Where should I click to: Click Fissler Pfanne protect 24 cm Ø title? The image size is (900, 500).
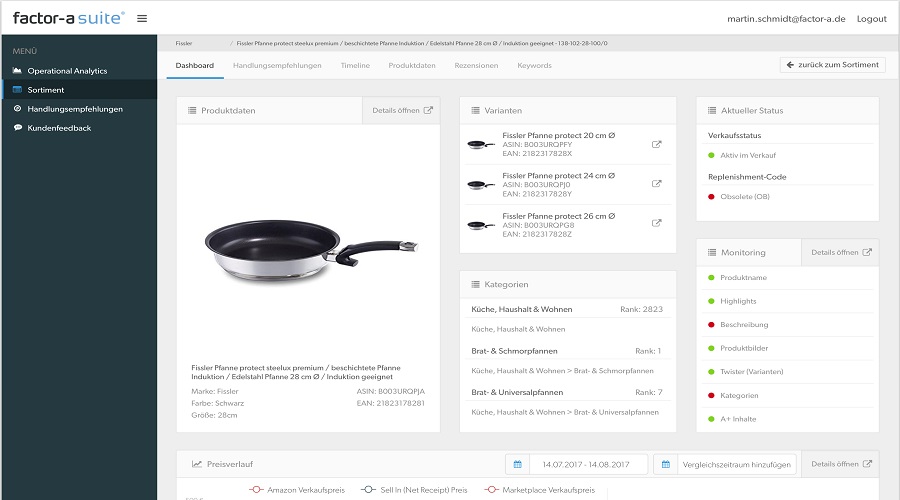[558, 176]
